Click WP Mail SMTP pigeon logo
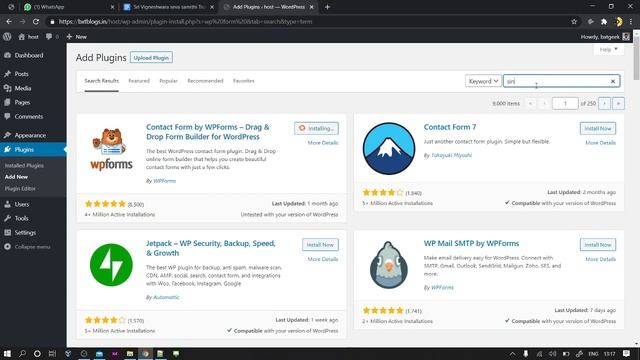Viewport: 640px width, 360px height. [x=389, y=265]
